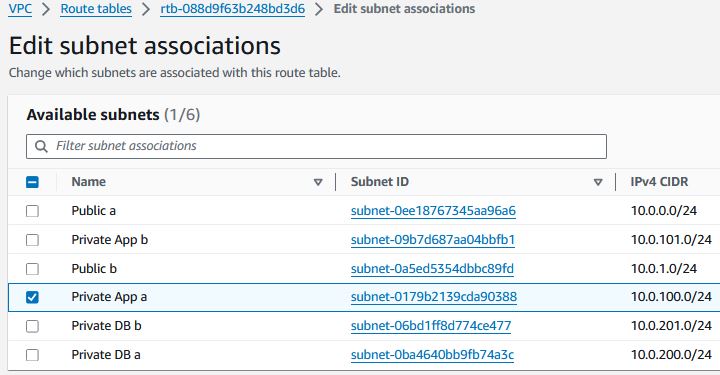Toggle the select-all subnets header checkbox
Viewport: 720px width, 375px height.
click(x=32, y=182)
